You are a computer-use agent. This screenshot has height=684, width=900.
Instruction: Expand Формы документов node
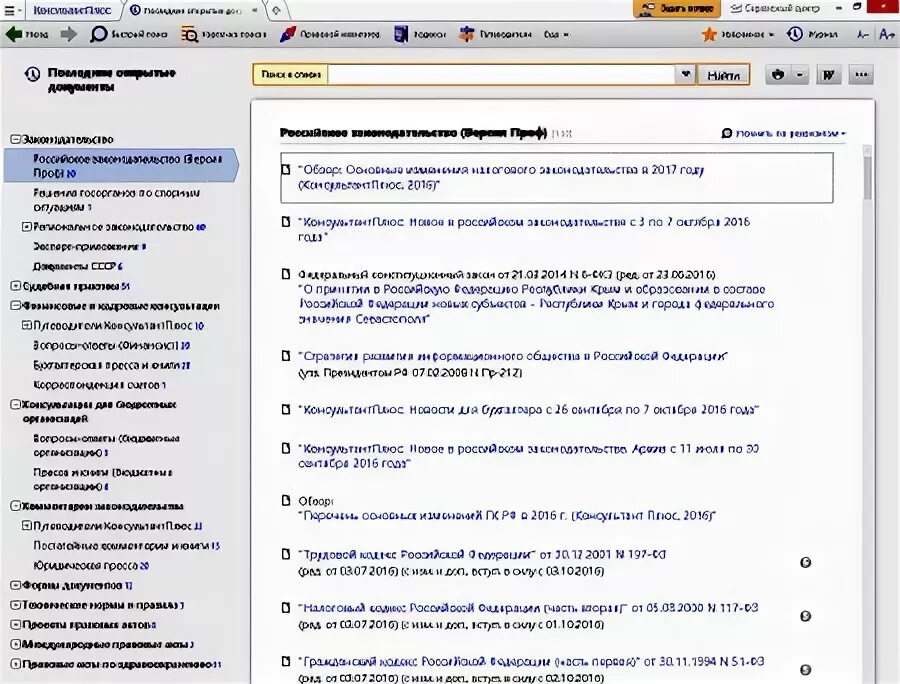click(x=15, y=585)
